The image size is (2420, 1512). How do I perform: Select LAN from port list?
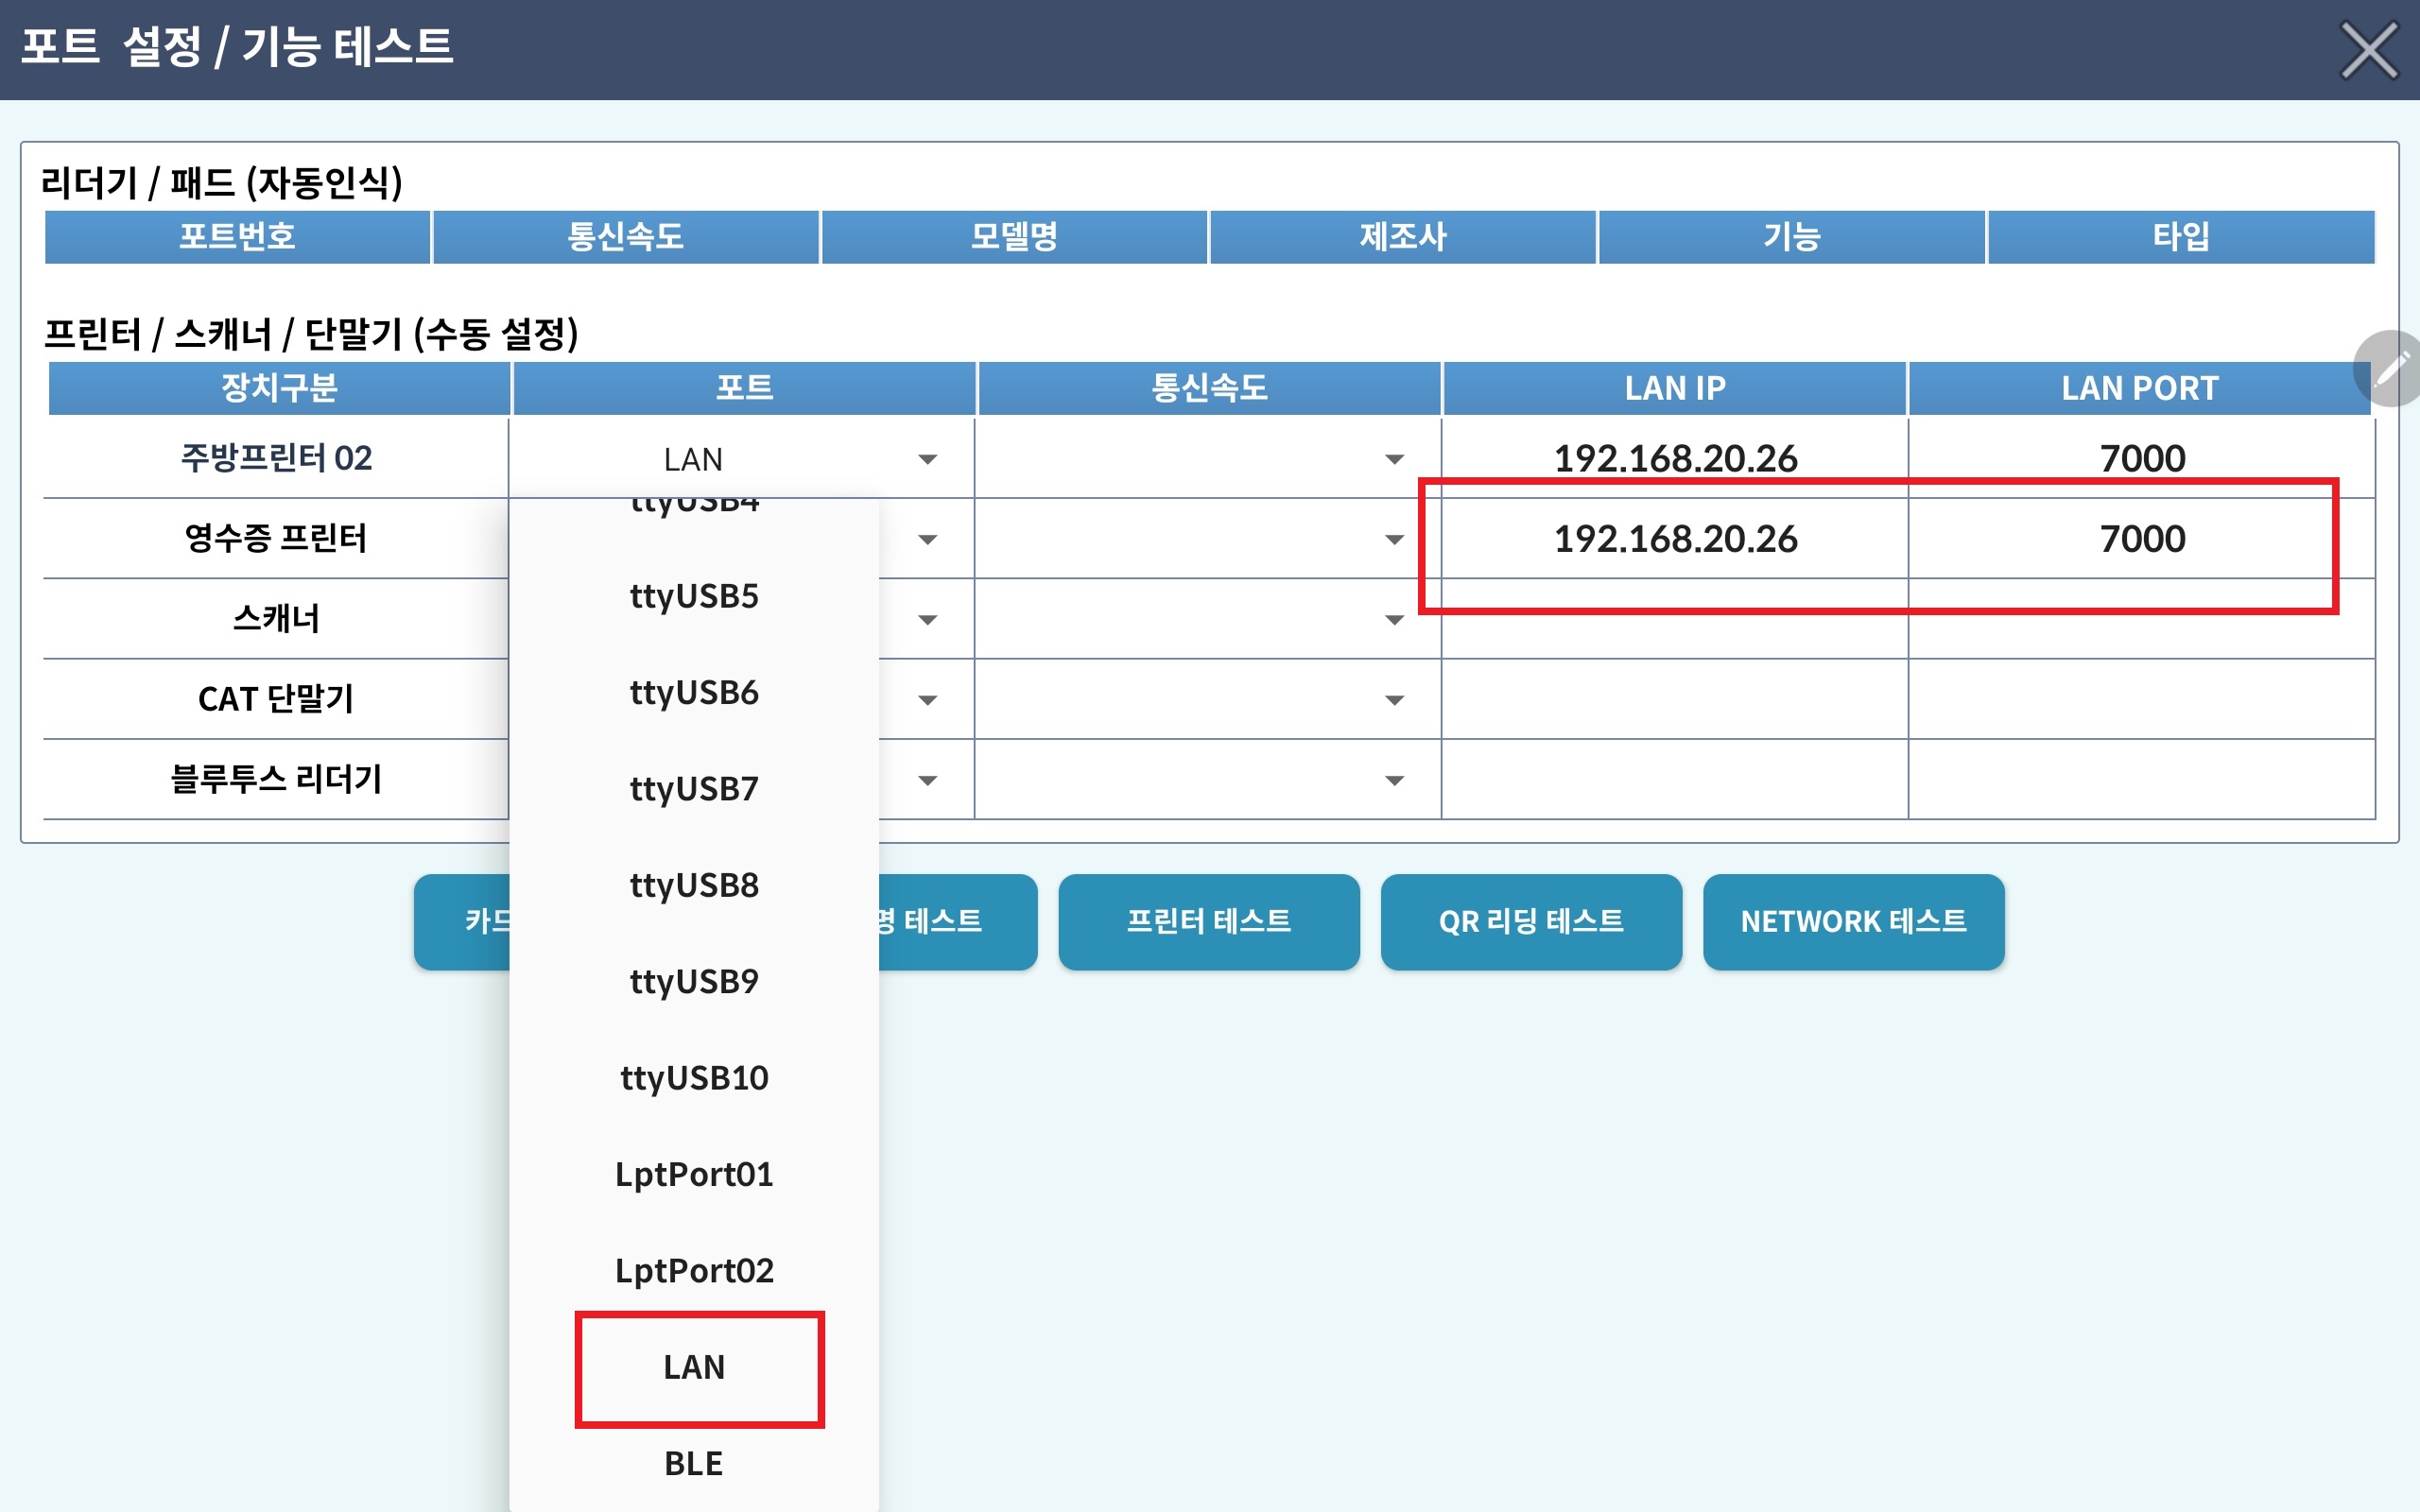click(x=694, y=1367)
